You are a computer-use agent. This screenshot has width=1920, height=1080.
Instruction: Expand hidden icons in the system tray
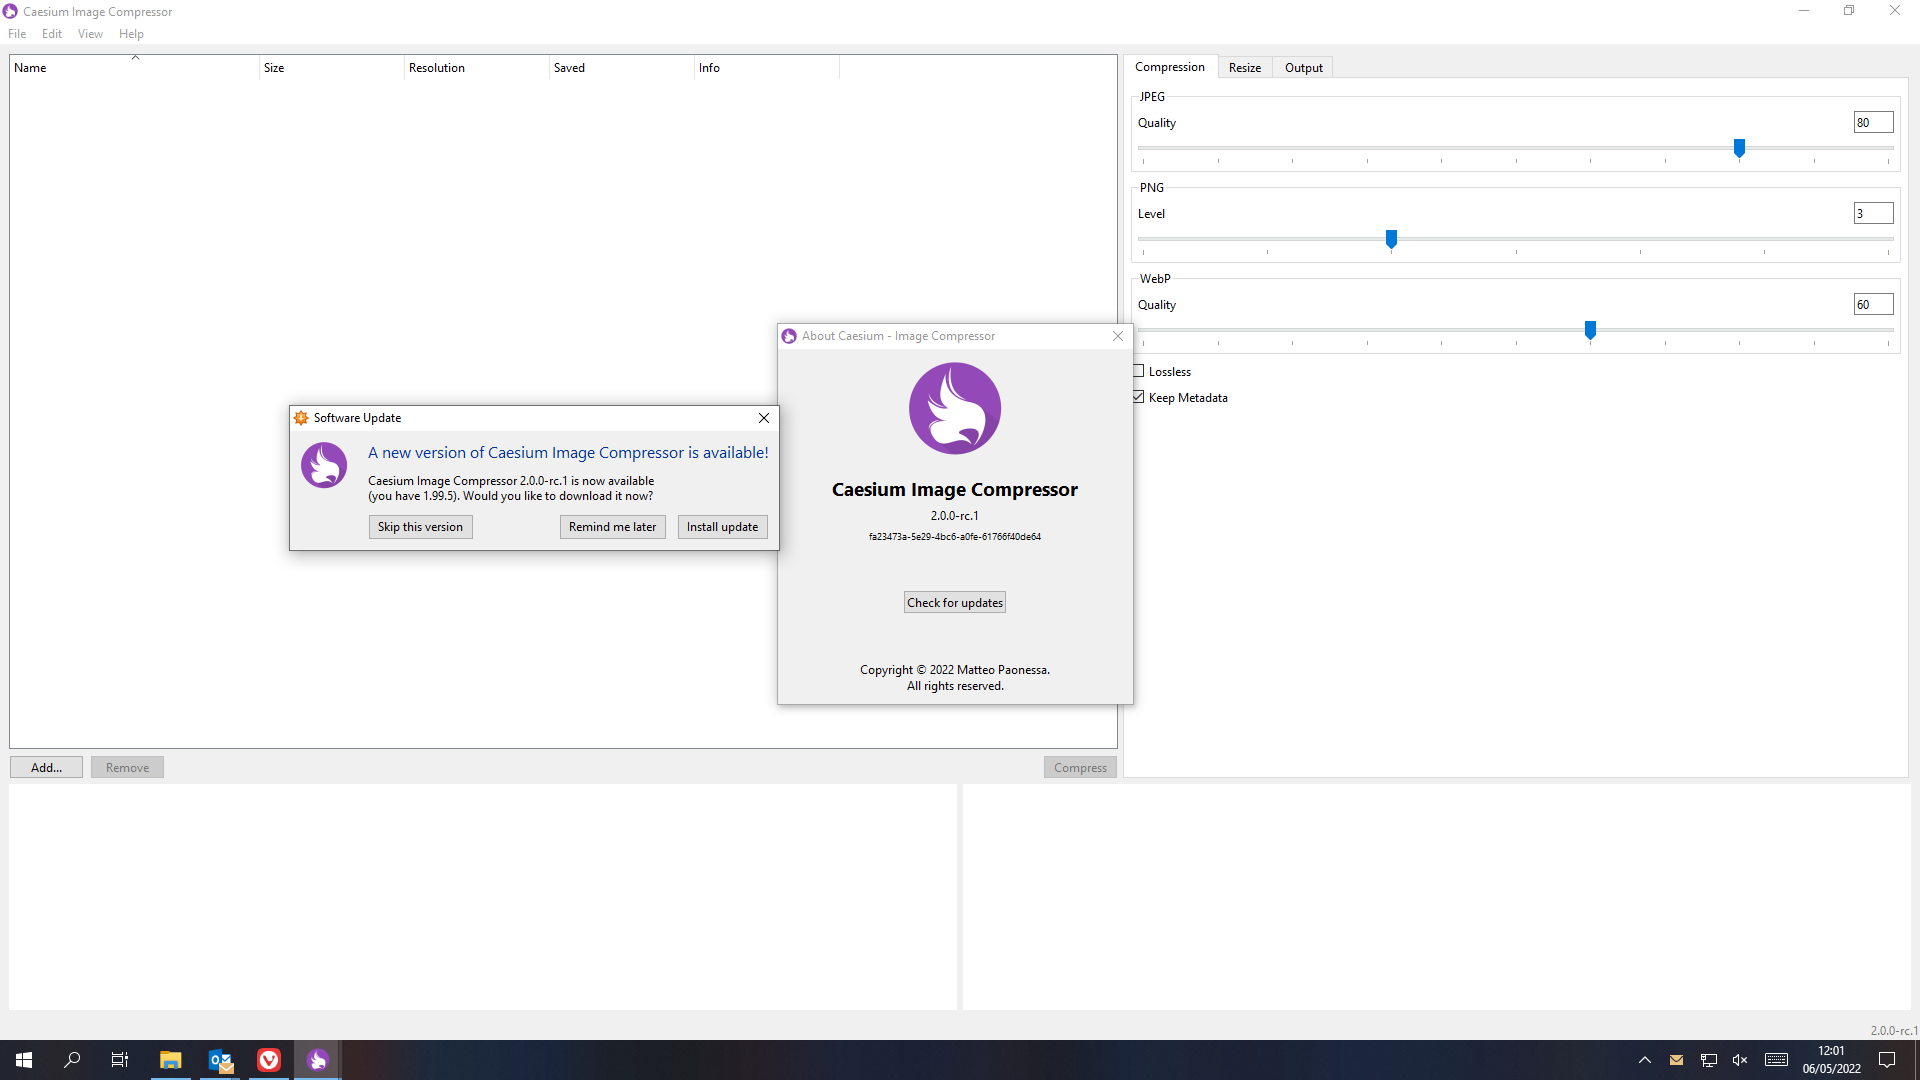[1644, 1059]
